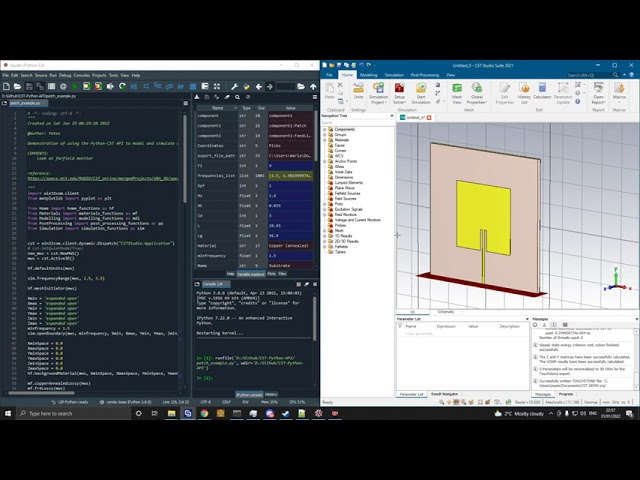Open the Global Properties dropdown
The height and width of the screenshot is (480, 640).
tap(476, 100)
